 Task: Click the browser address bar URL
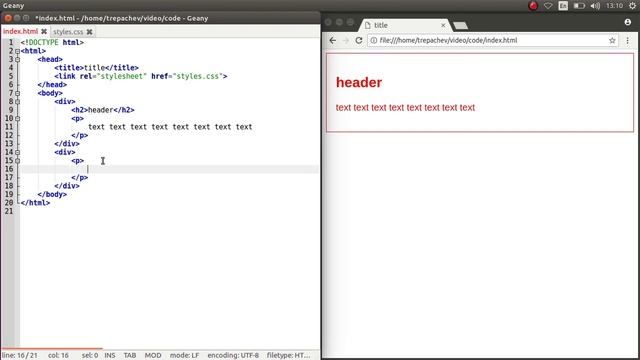tap(448, 40)
